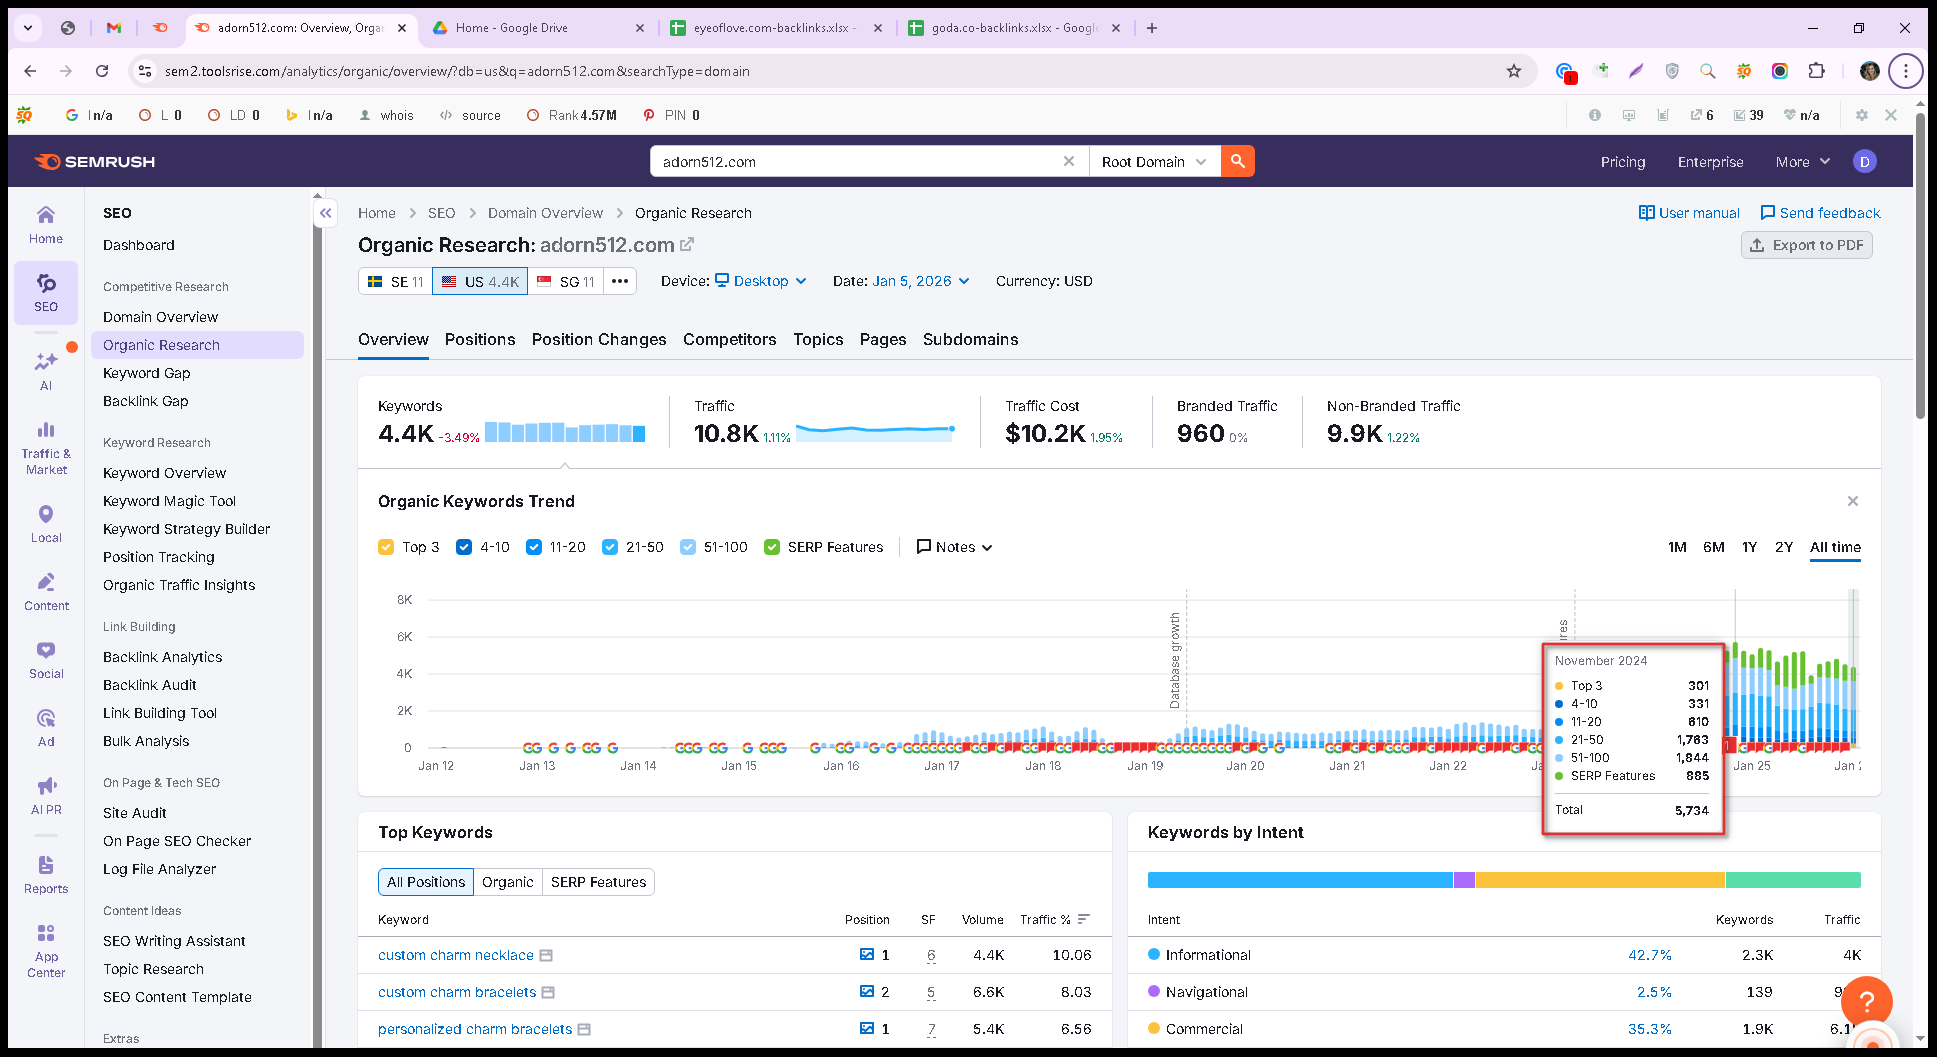Screen dimensions: 1937x1057
Task: Switch to the Positions tab
Action: point(480,339)
